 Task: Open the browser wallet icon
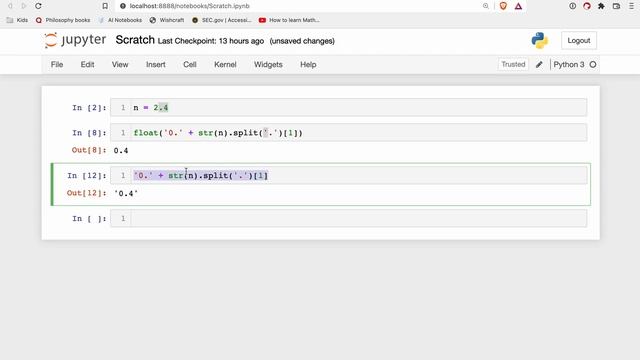[616, 6]
